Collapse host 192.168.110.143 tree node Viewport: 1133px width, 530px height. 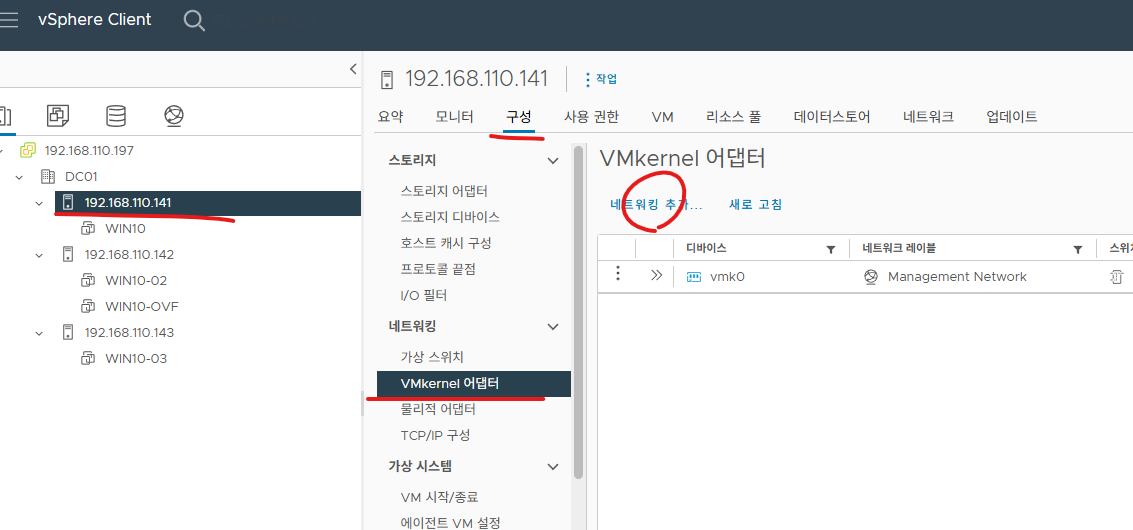point(40,333)
